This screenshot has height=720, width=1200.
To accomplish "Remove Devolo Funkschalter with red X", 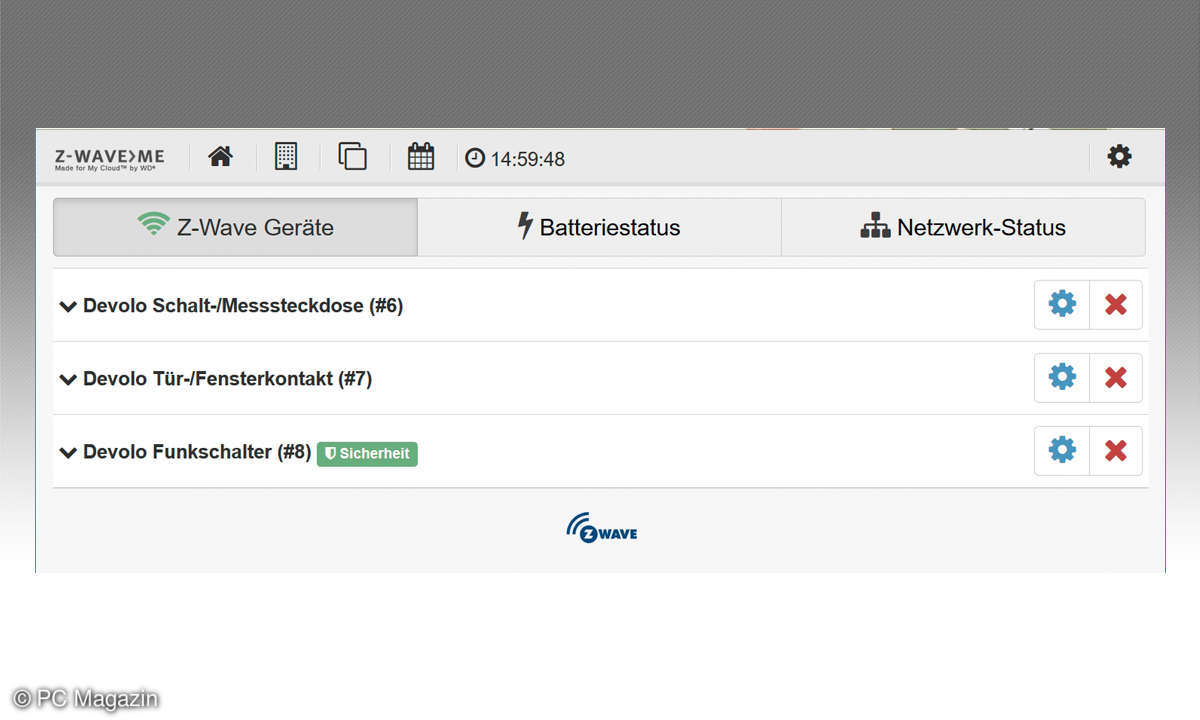I will pyautogui.click(x=1116, y=450).
